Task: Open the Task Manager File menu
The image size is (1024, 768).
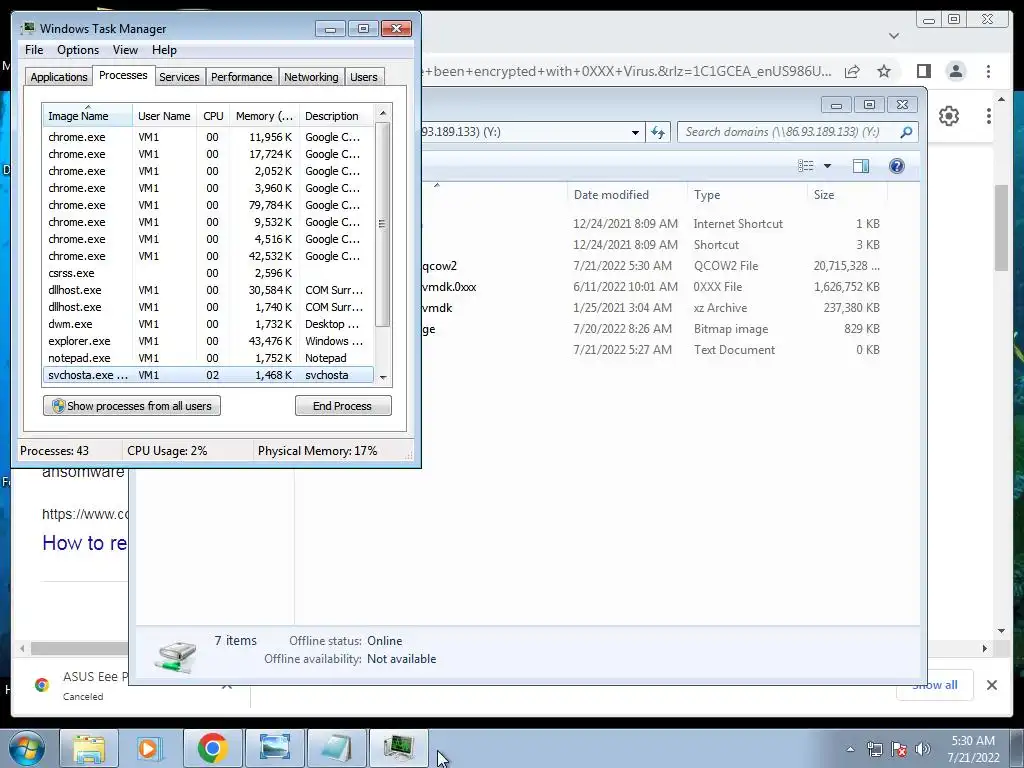Action: point(34,50)
